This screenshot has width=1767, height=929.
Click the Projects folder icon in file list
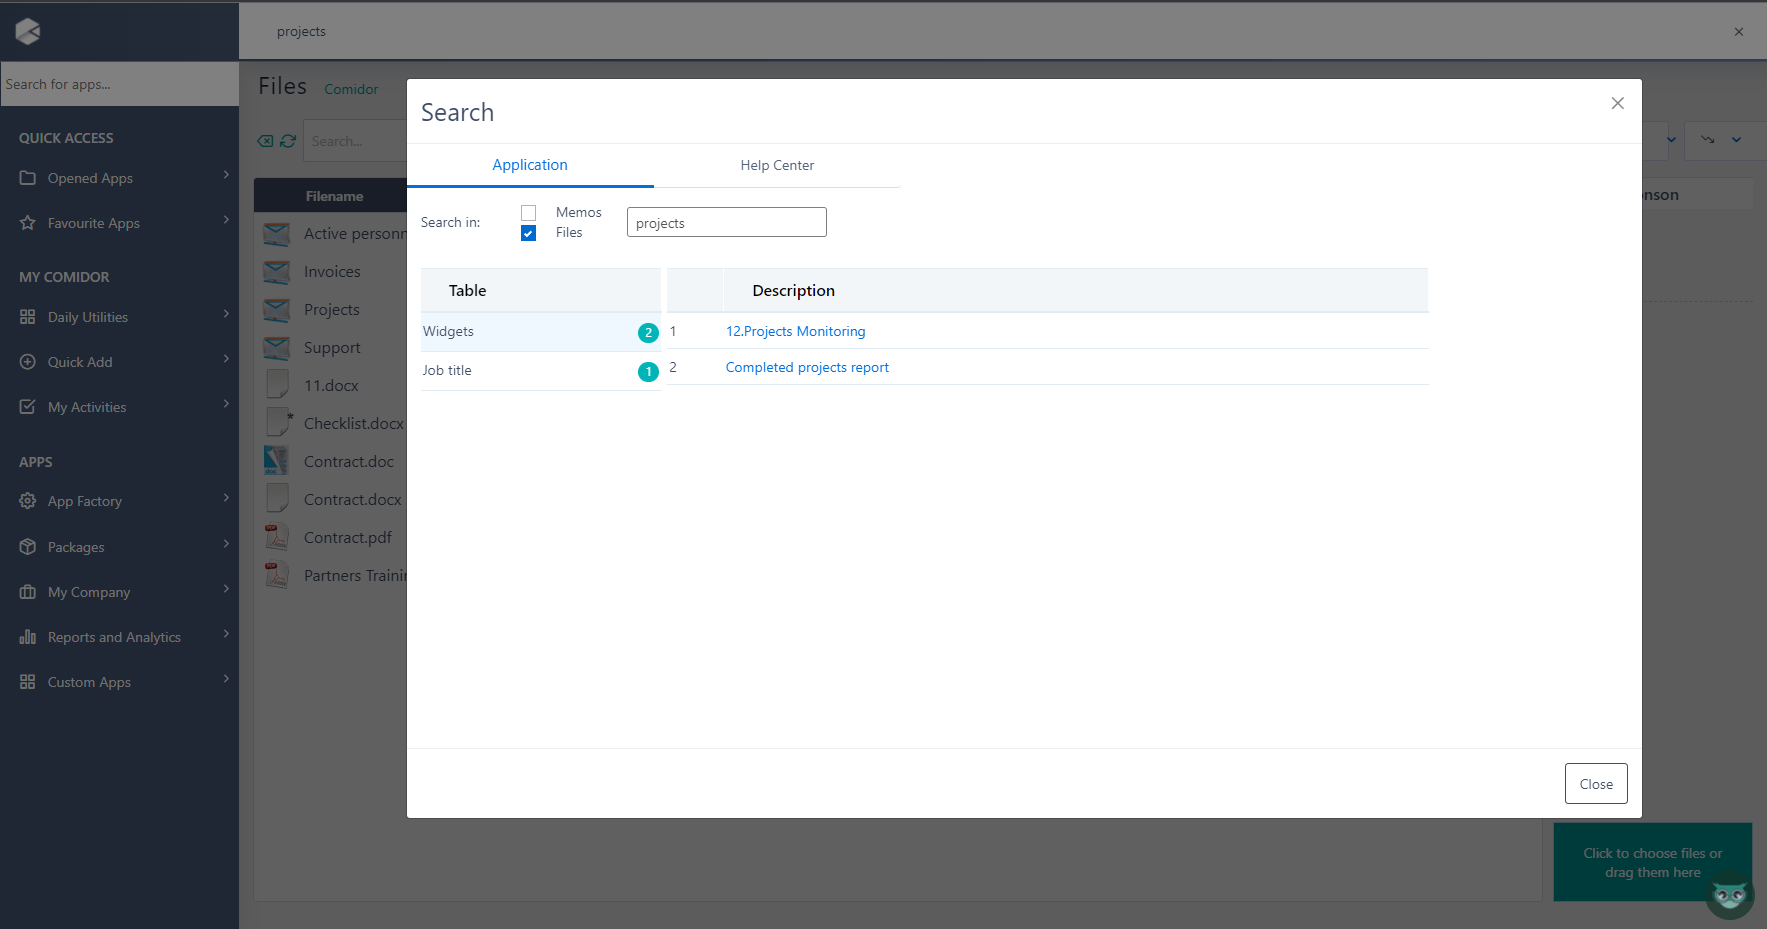click(x=277, y=310)
